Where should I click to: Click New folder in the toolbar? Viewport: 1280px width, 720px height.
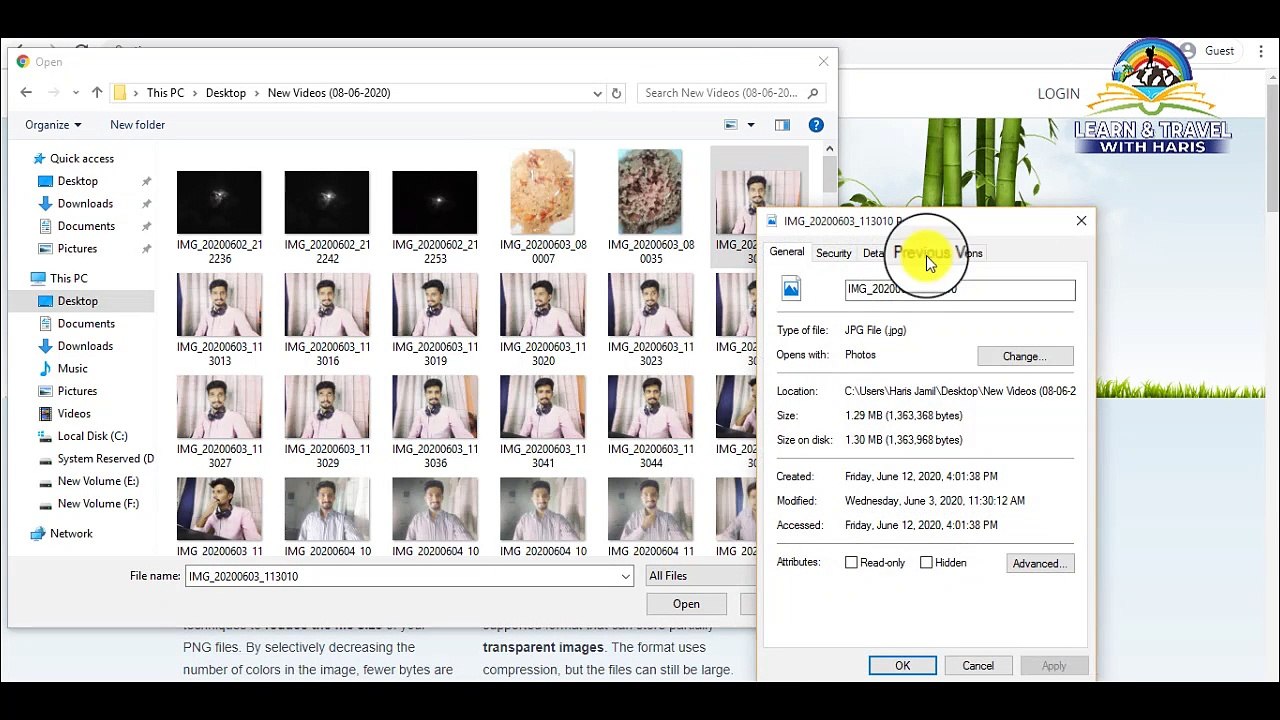coord(137,125)
